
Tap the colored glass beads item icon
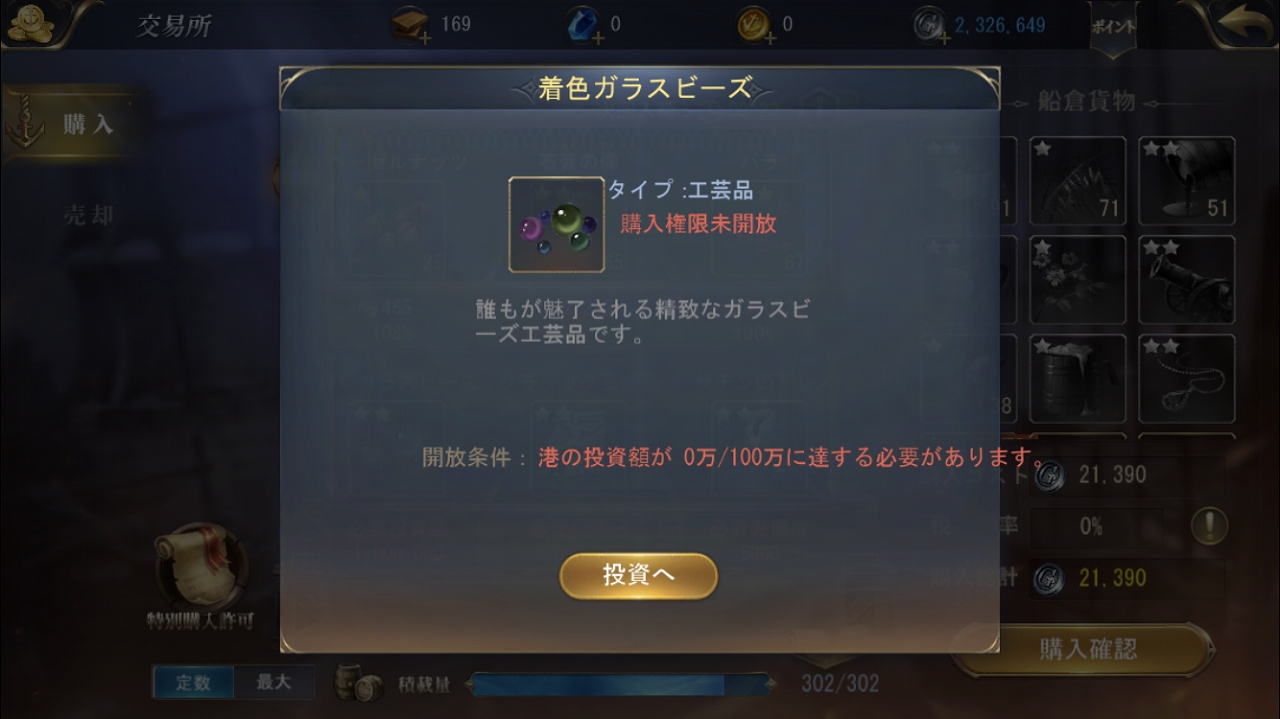point(556,225)
